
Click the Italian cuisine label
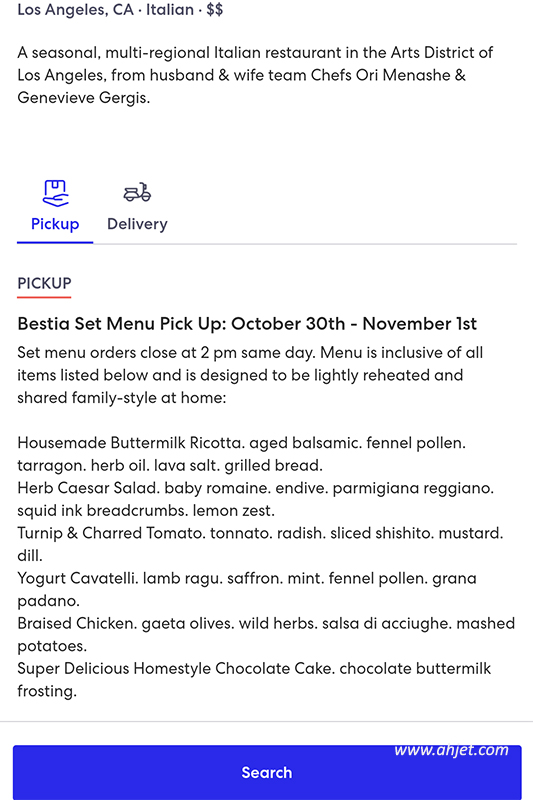pos(170,10)
